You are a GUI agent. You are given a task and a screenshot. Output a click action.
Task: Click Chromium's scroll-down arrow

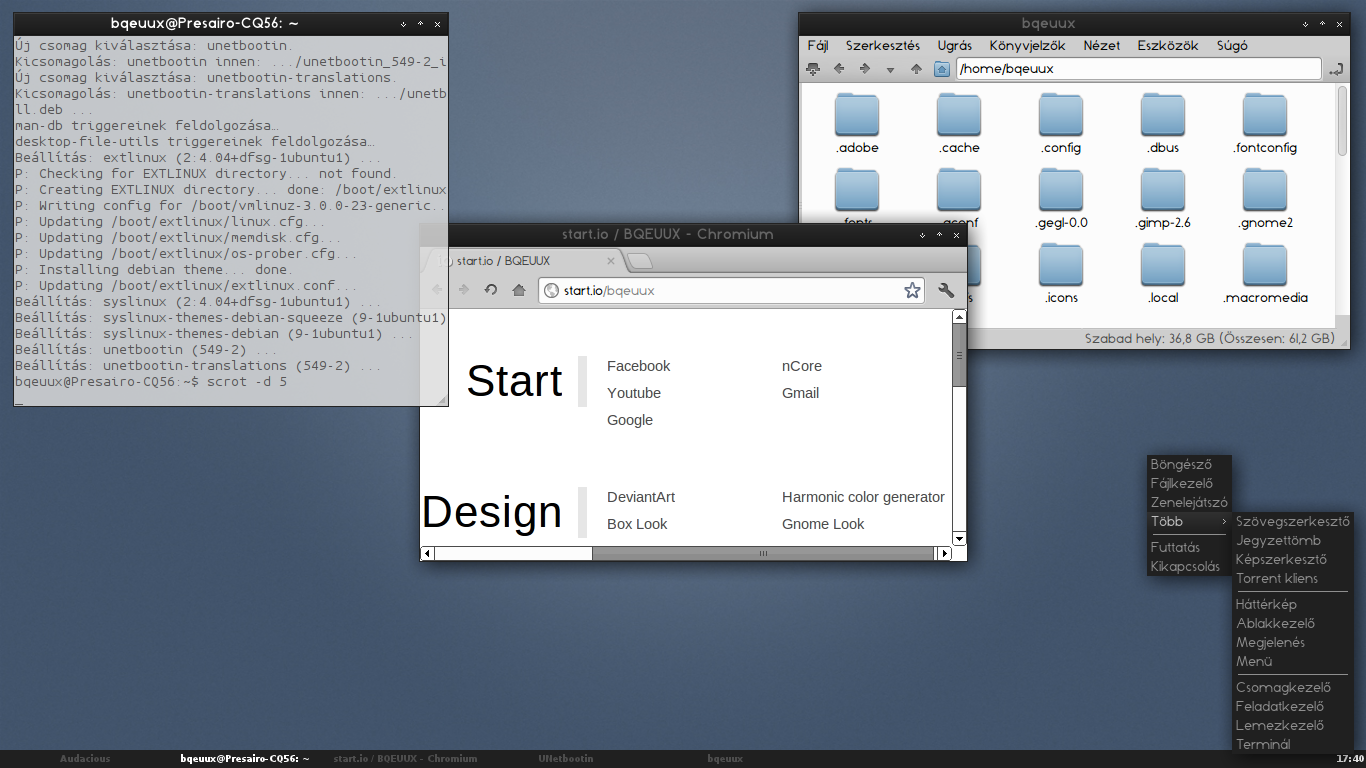pyautogui.click(x=959, y=538)
